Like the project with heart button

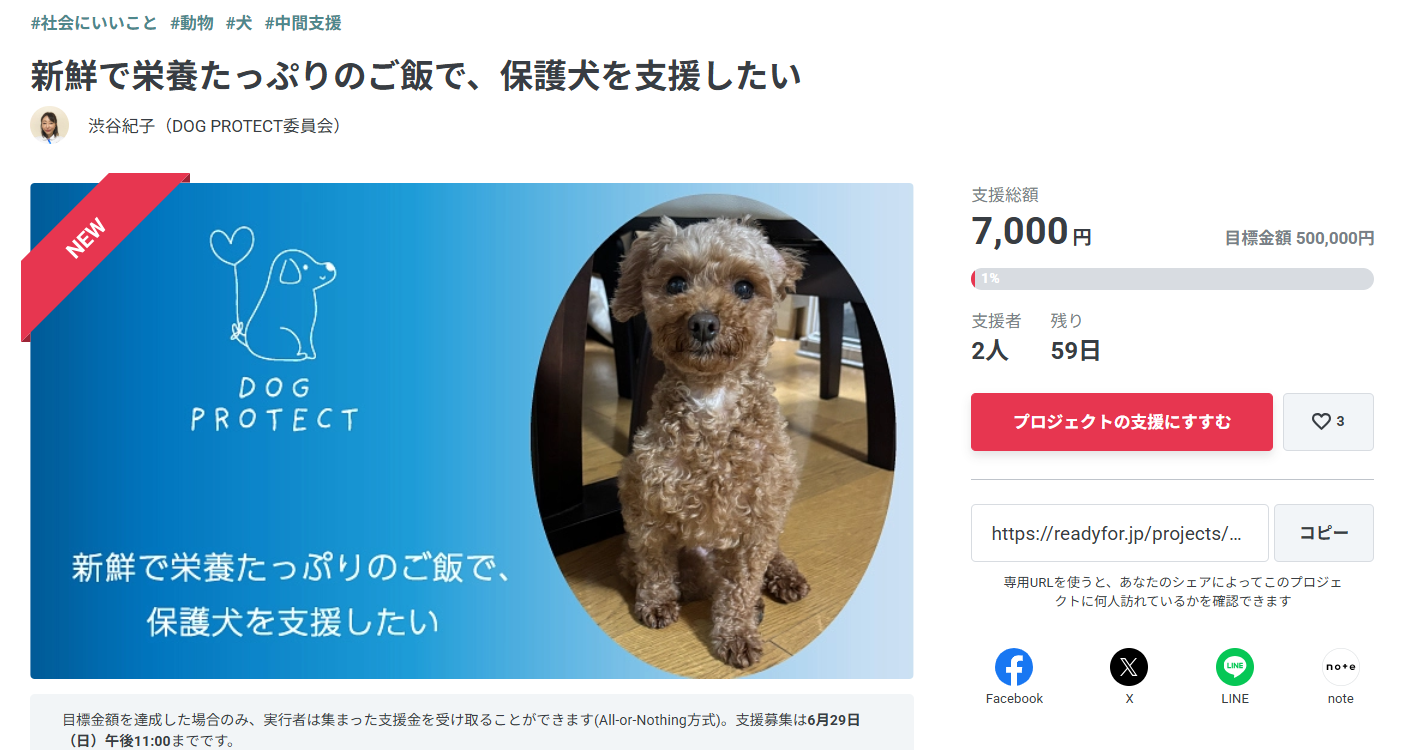[1328, 422]
